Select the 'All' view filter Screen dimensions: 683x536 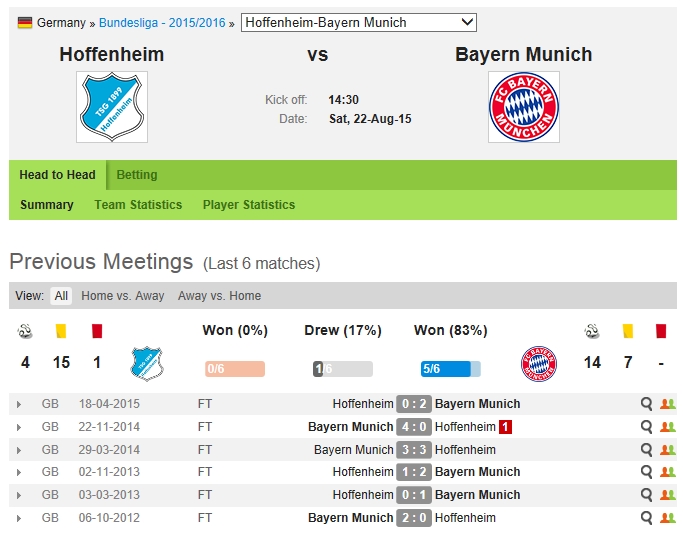(61, 296)
